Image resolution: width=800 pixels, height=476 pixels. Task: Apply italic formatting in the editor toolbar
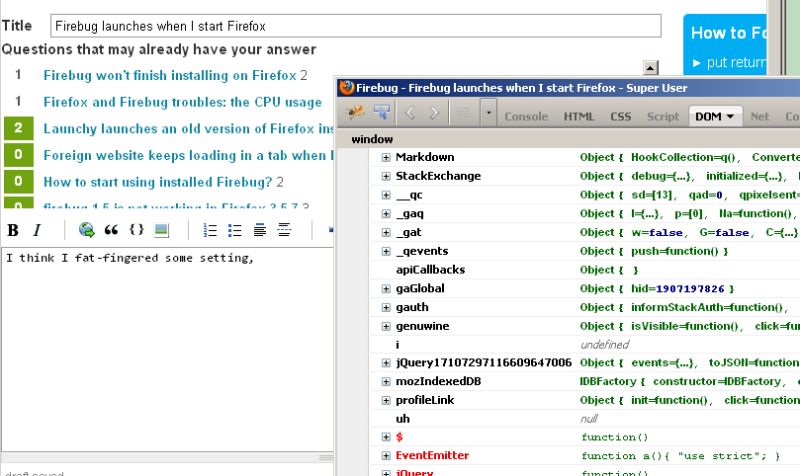37,231
